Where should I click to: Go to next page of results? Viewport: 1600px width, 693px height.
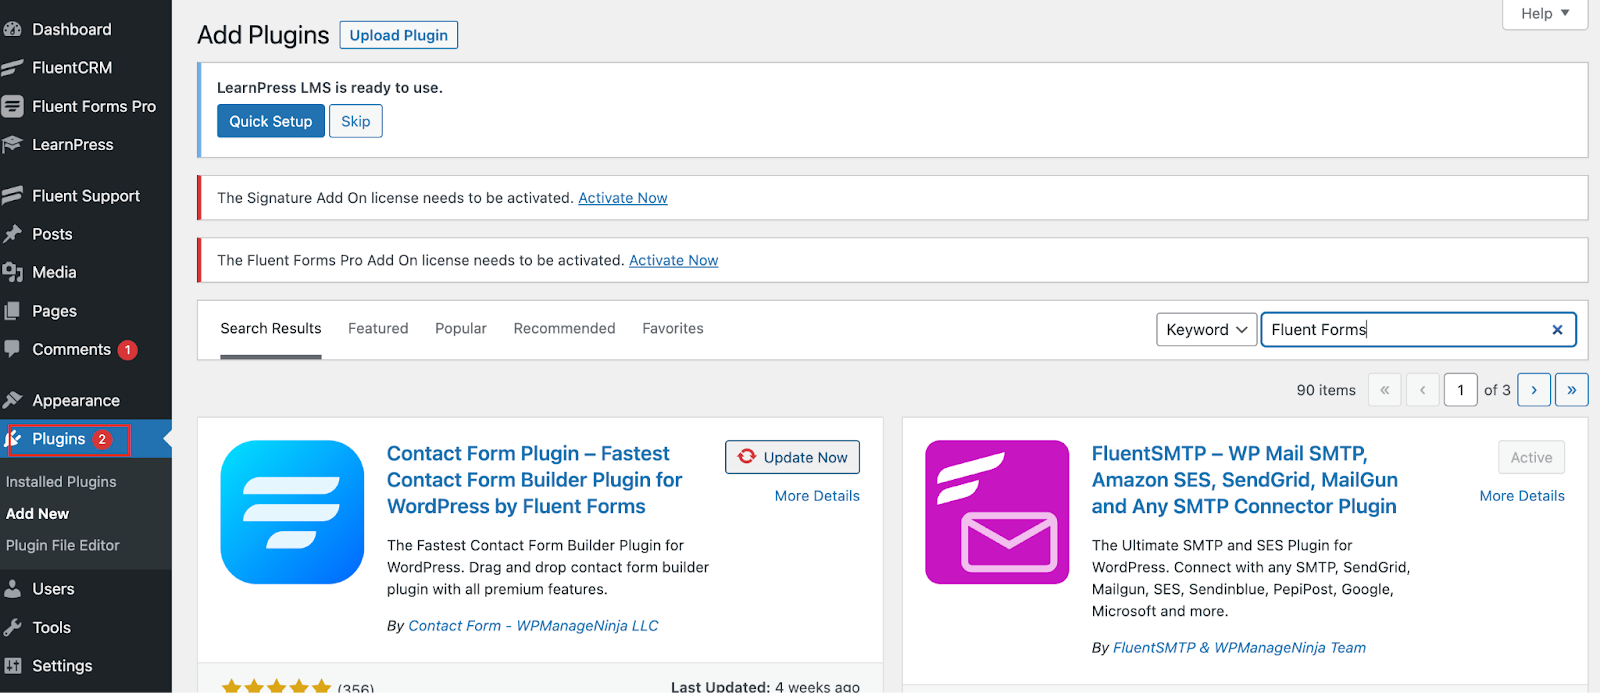1534,390
